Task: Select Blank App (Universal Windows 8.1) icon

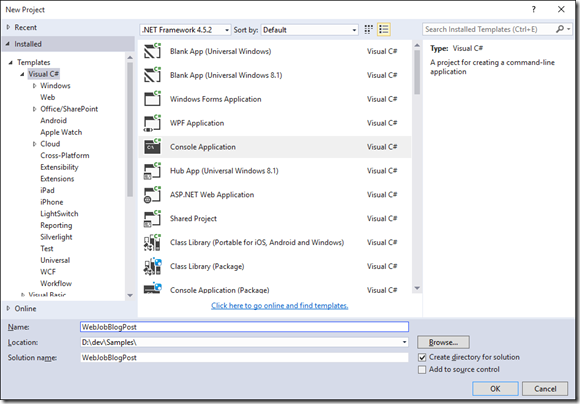Action: (x=152, y=75)
